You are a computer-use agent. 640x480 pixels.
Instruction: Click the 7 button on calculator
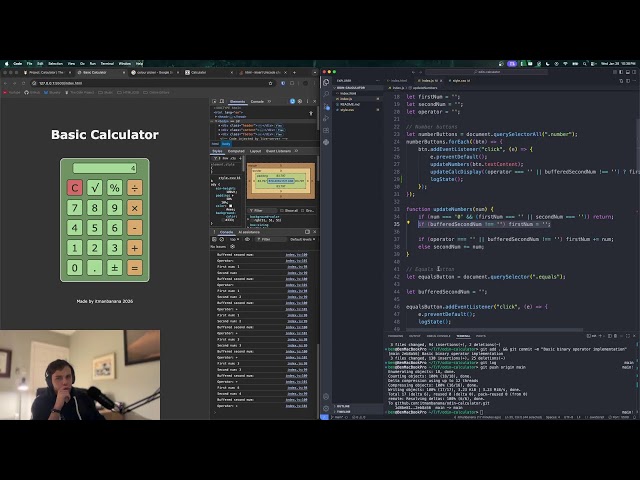(x=75, y=208)
